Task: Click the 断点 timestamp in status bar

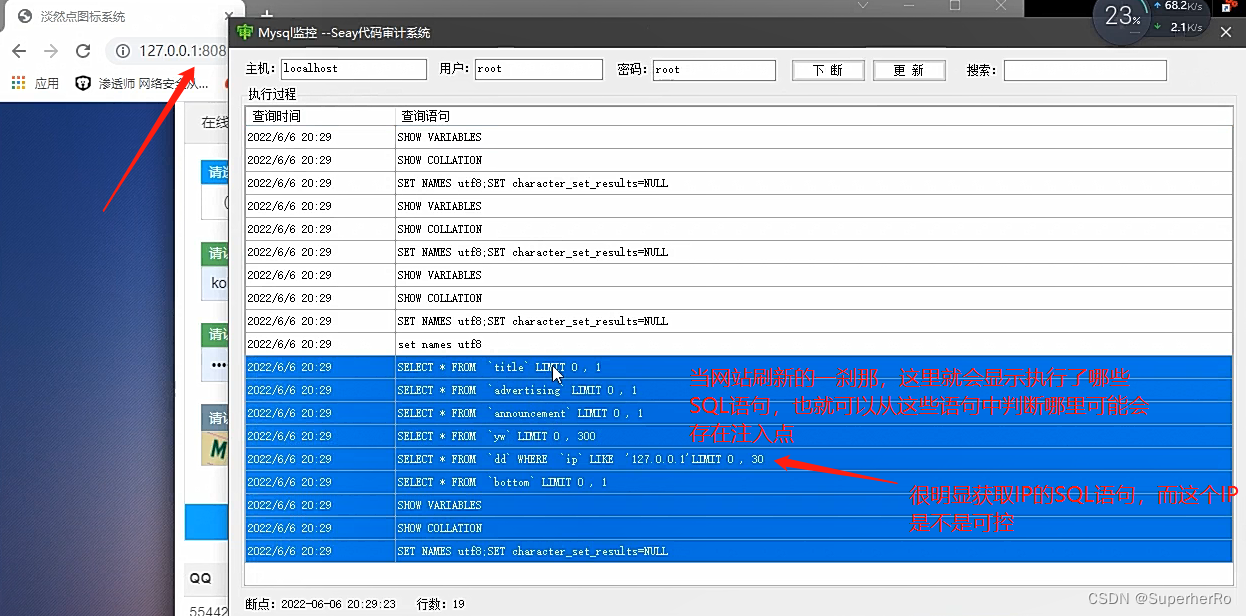Action: tap(320, 604)
